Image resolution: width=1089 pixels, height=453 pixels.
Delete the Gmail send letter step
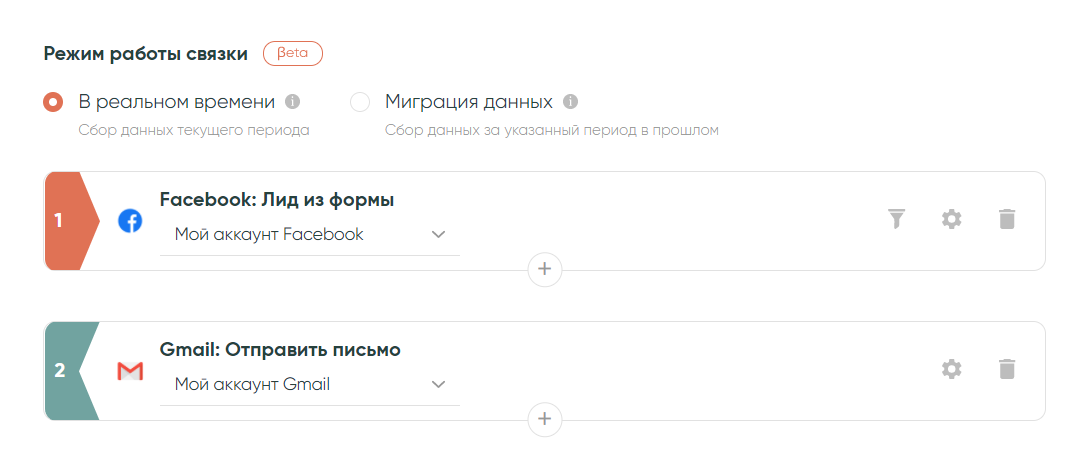click(x=1007, y=369)
